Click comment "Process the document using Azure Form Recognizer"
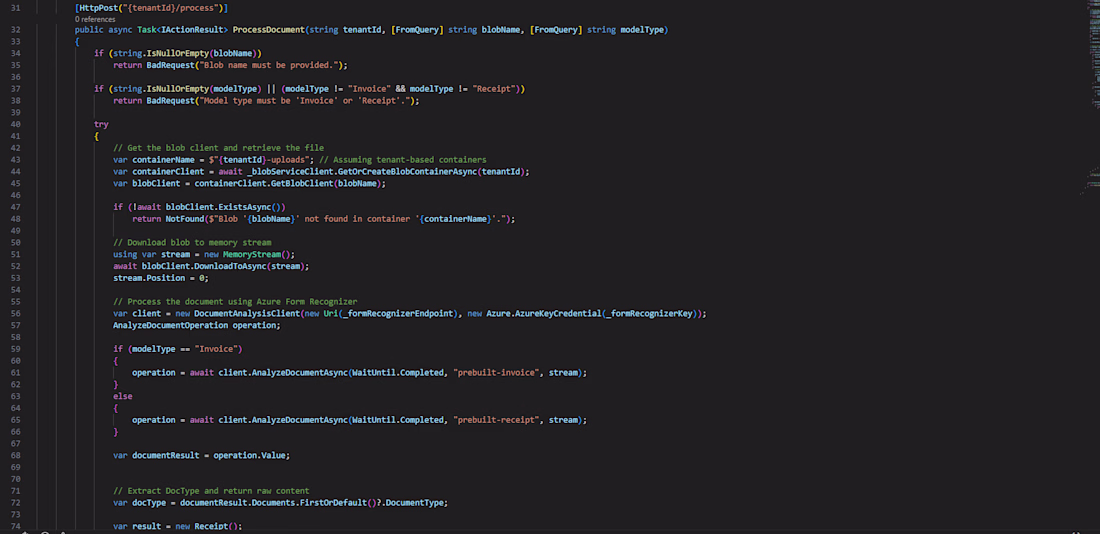Screen dimensions: 1100x534 (x=235, y=302)
